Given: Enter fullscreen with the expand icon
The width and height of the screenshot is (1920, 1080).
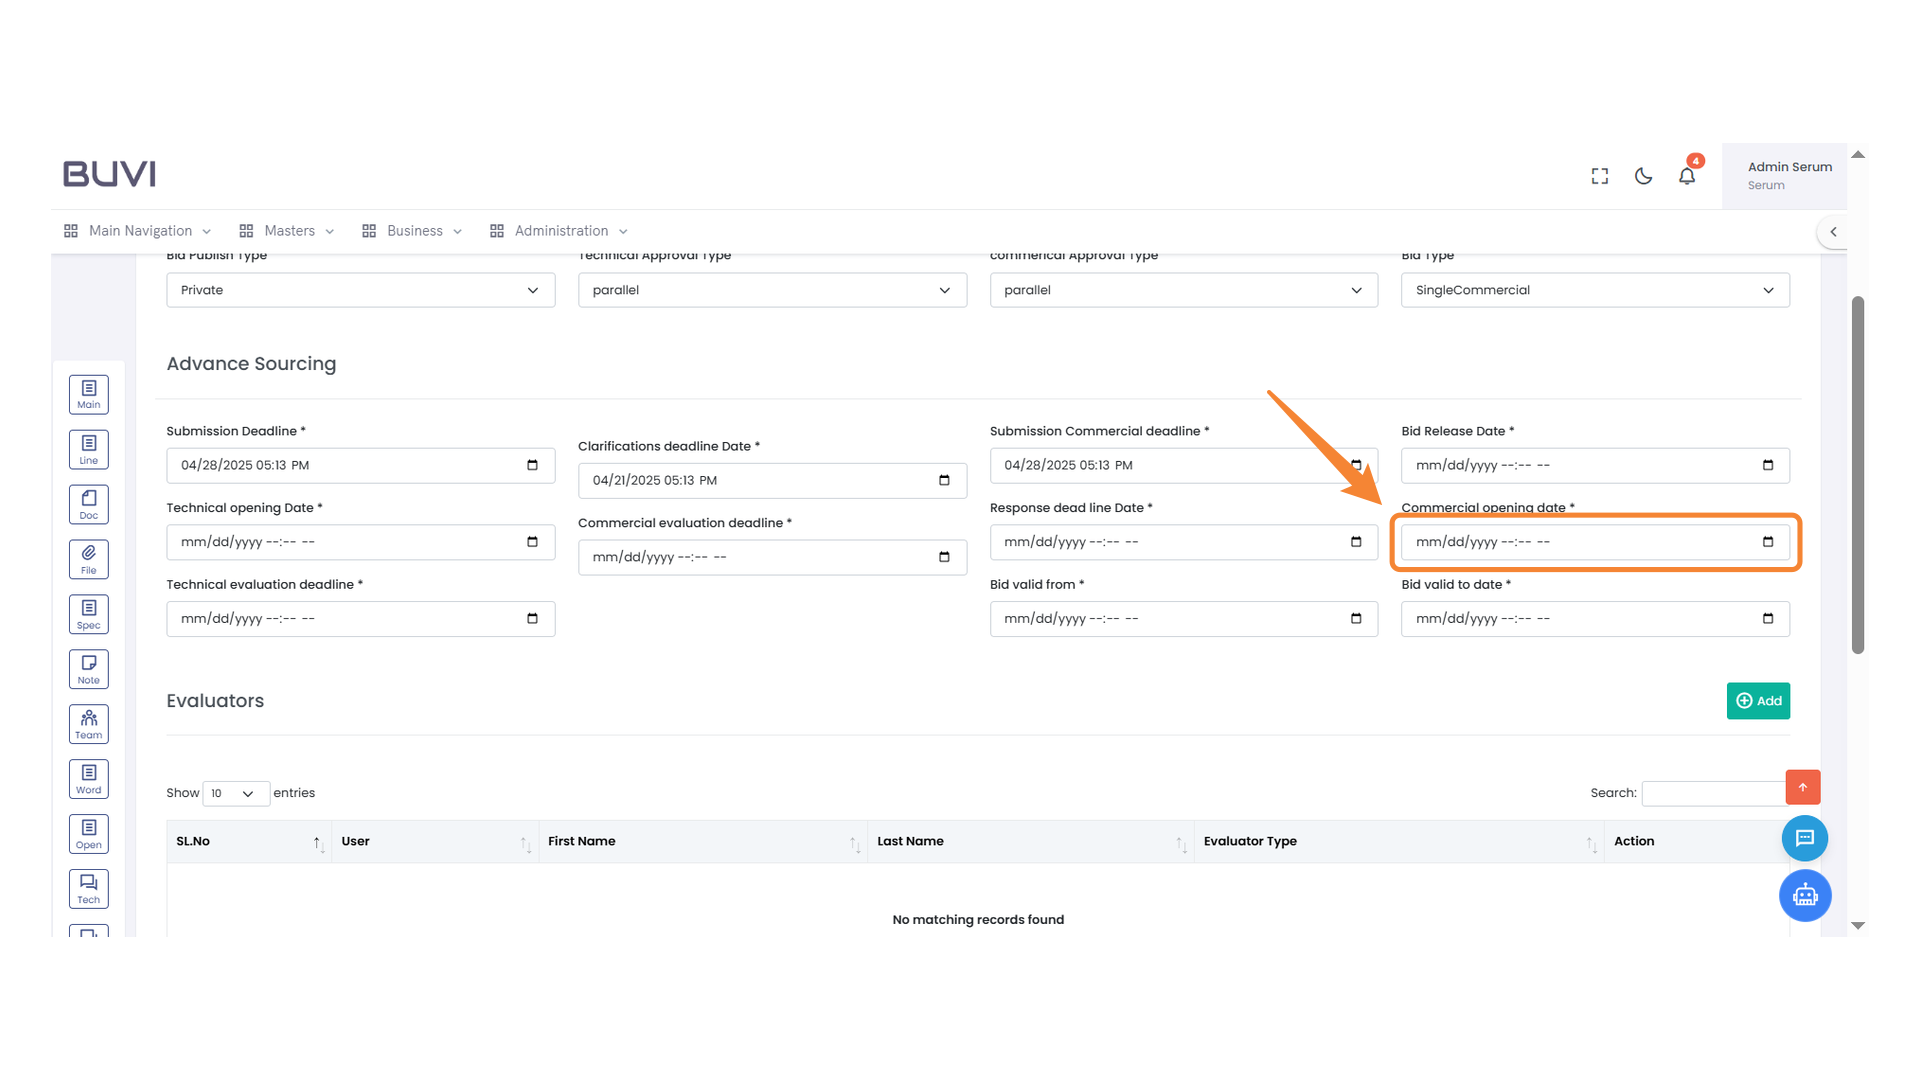Looking at the screenshot, I should click(x=1600, y=176).
